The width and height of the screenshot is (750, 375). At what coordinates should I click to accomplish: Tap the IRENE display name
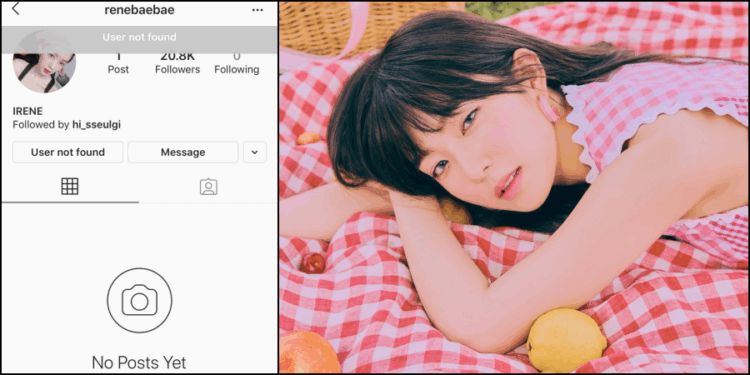pos(28,111)
